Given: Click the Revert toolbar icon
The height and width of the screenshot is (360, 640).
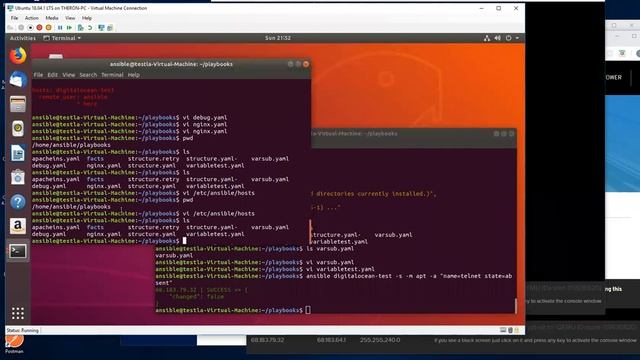Looking at the screenshot, I should [x=90, y=28].
